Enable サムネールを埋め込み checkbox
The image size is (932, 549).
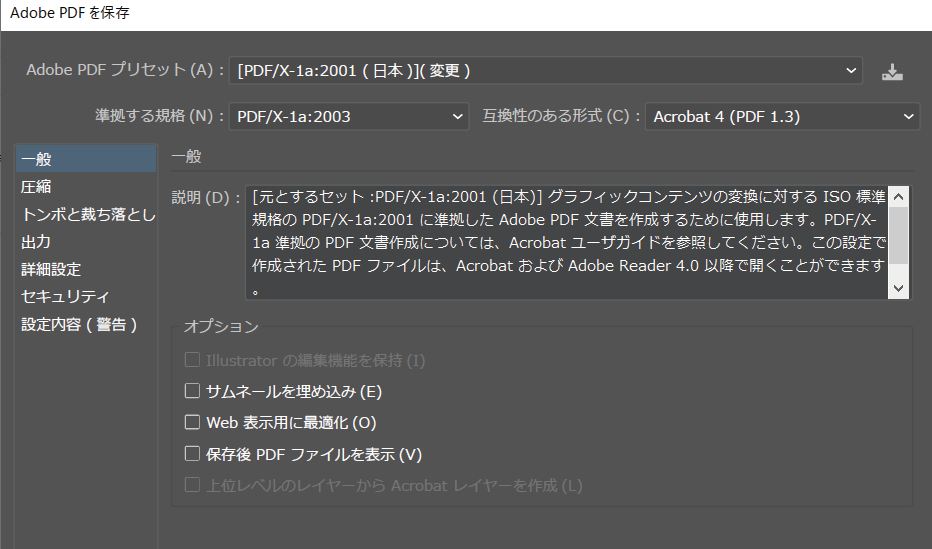click(192, 390)
